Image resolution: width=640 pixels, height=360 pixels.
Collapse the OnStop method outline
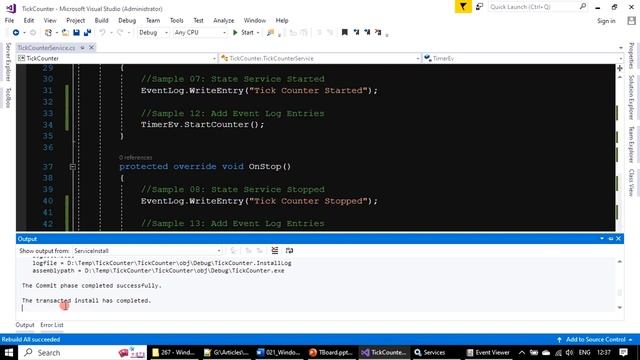tap(72, 167)
